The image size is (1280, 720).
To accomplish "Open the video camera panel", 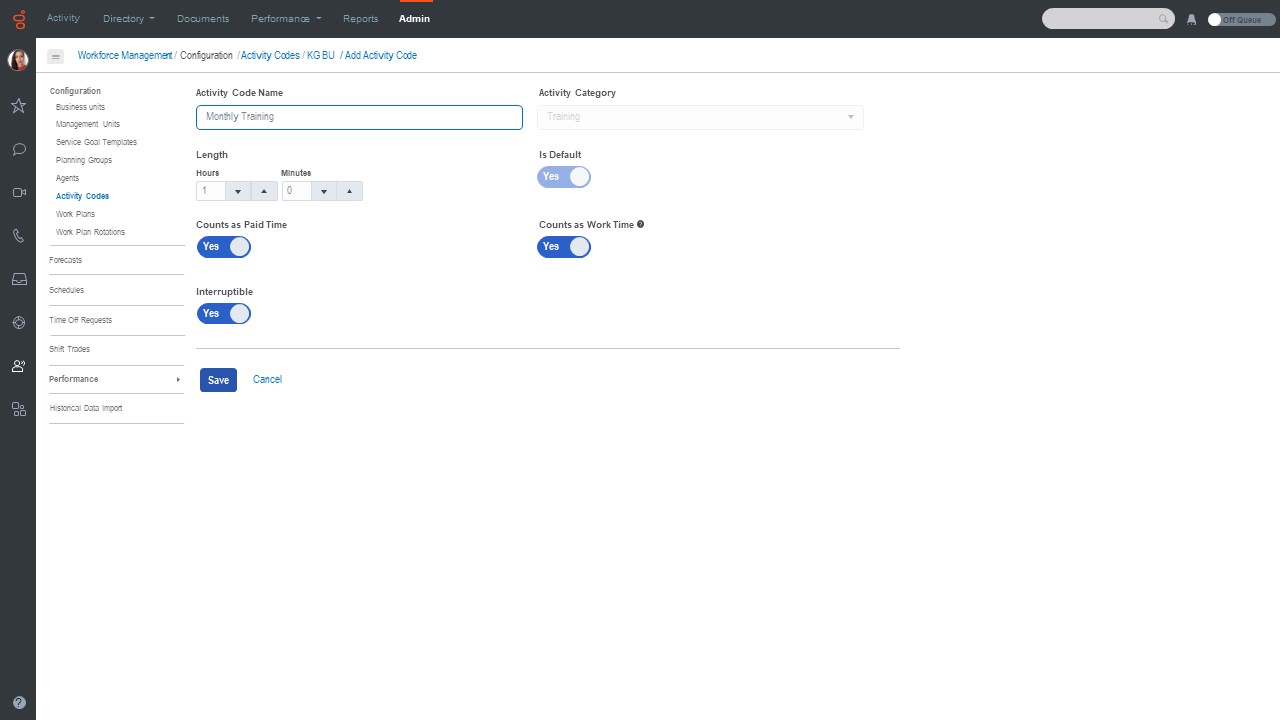I will click(x=18, y=193).
